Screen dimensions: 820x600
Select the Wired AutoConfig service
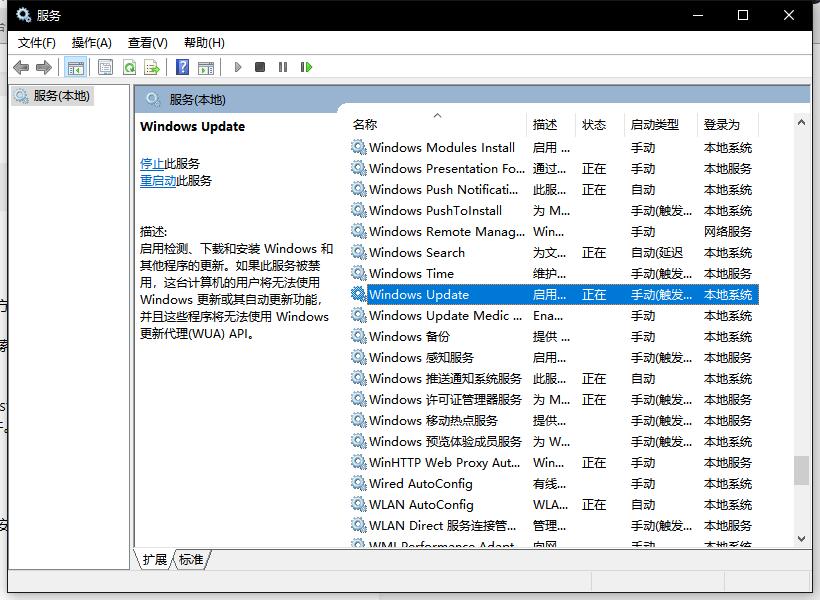click(554, 483)
